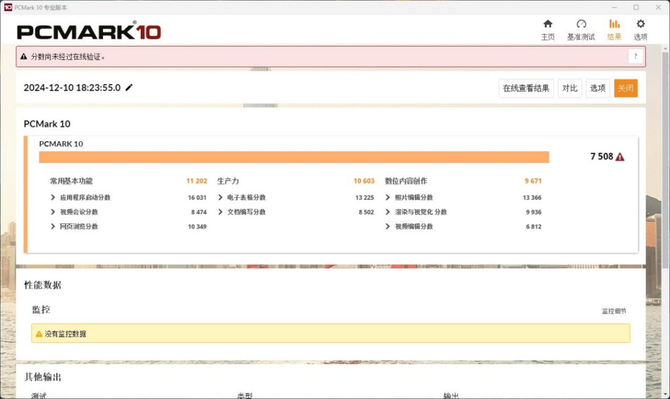Open the 主页 home icon
670x399 pixels.
(548, 24)
